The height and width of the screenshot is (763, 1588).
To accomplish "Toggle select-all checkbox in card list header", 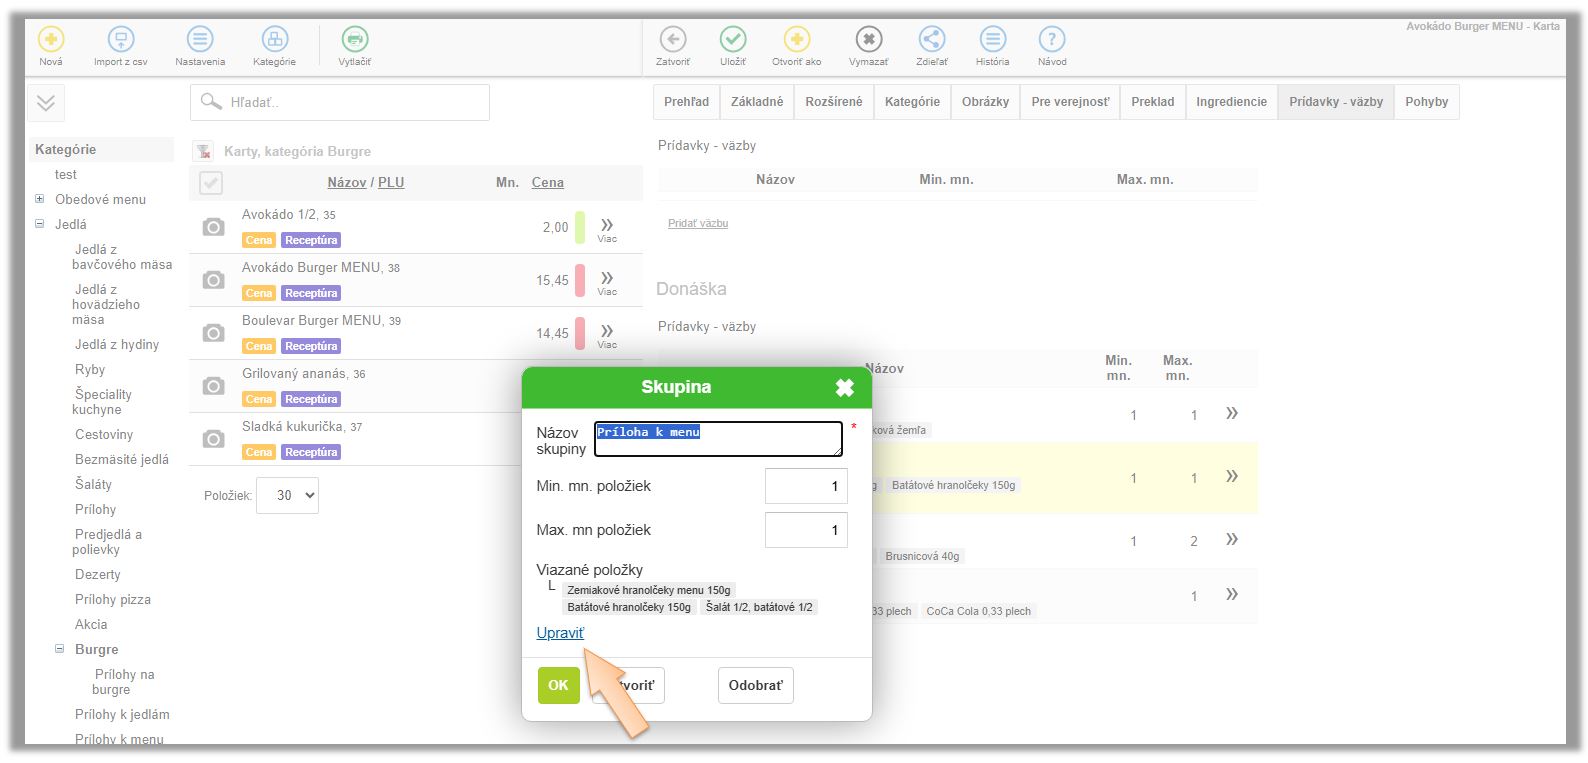I will tap(211, 183).
